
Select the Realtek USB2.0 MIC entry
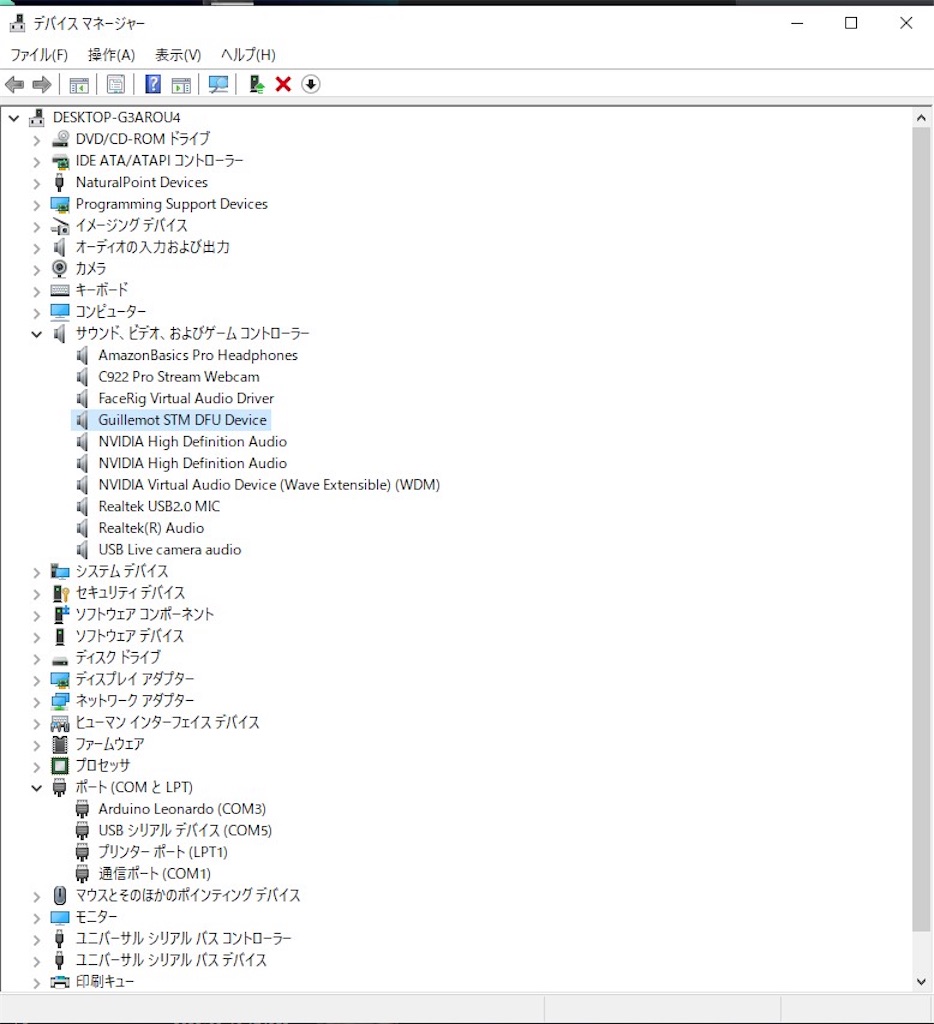[x=159, y=506]
